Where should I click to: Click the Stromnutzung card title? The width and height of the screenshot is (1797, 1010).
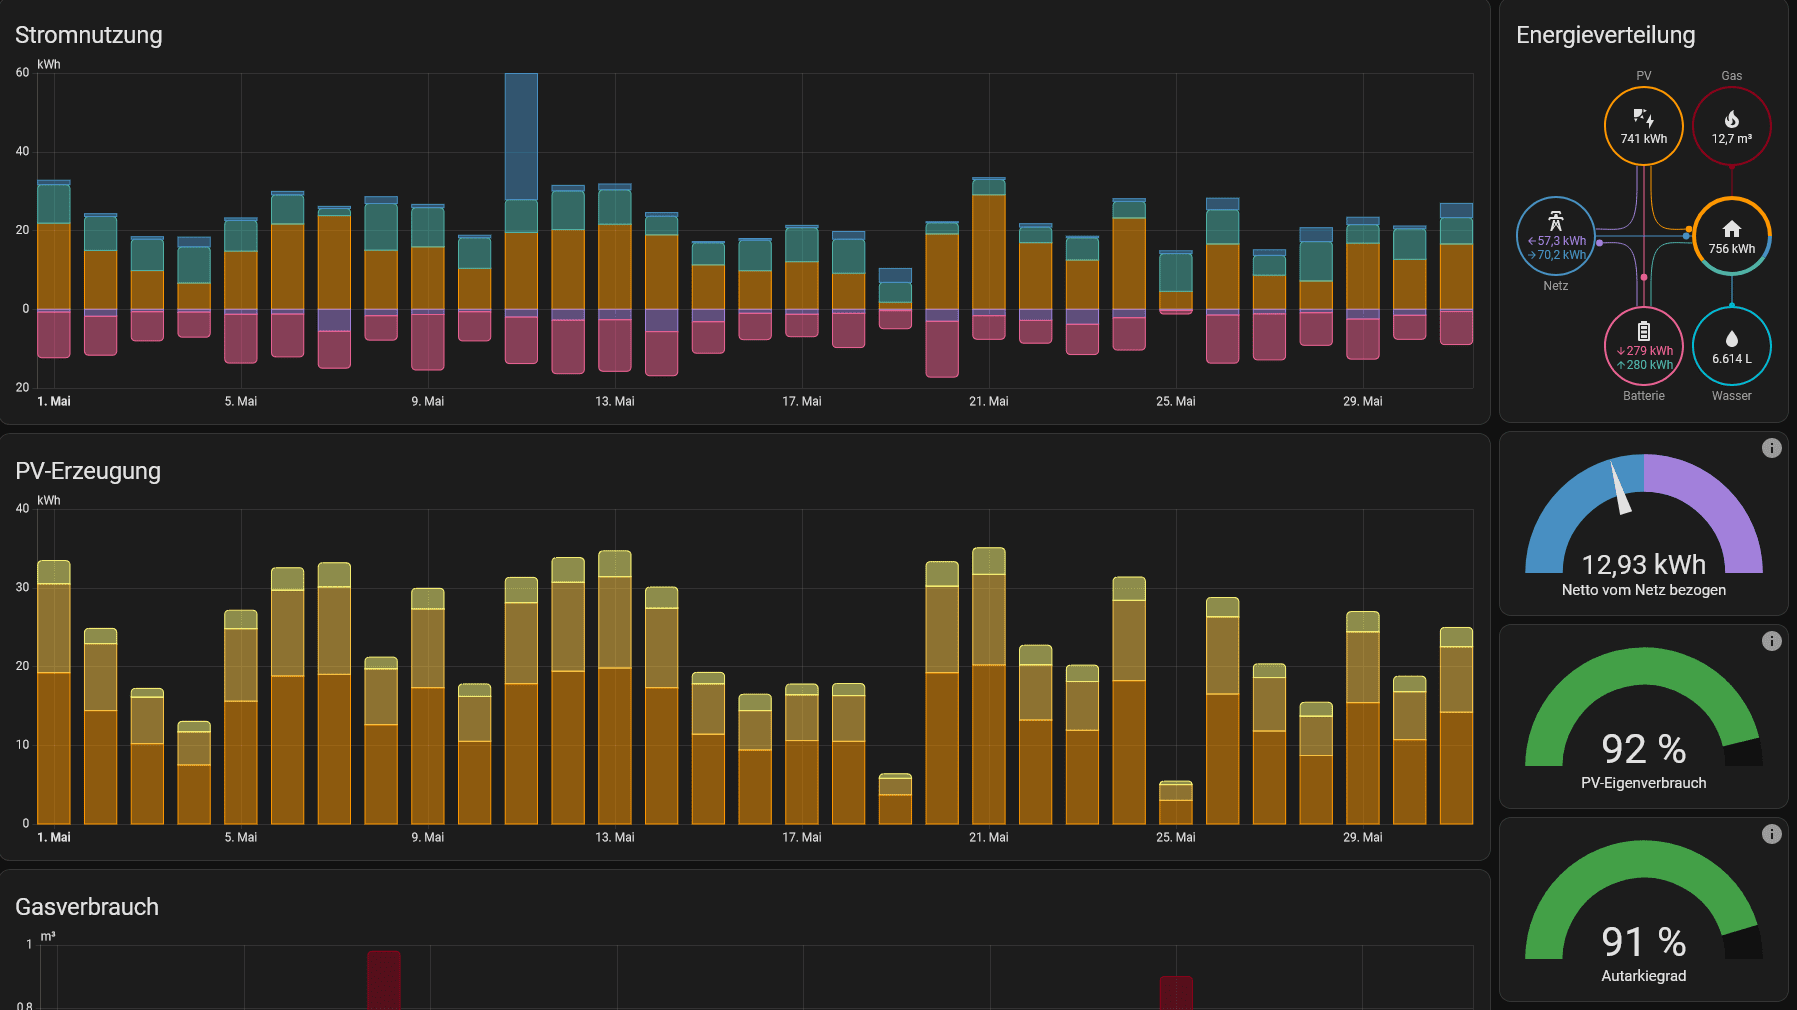[x=89, y=35]
